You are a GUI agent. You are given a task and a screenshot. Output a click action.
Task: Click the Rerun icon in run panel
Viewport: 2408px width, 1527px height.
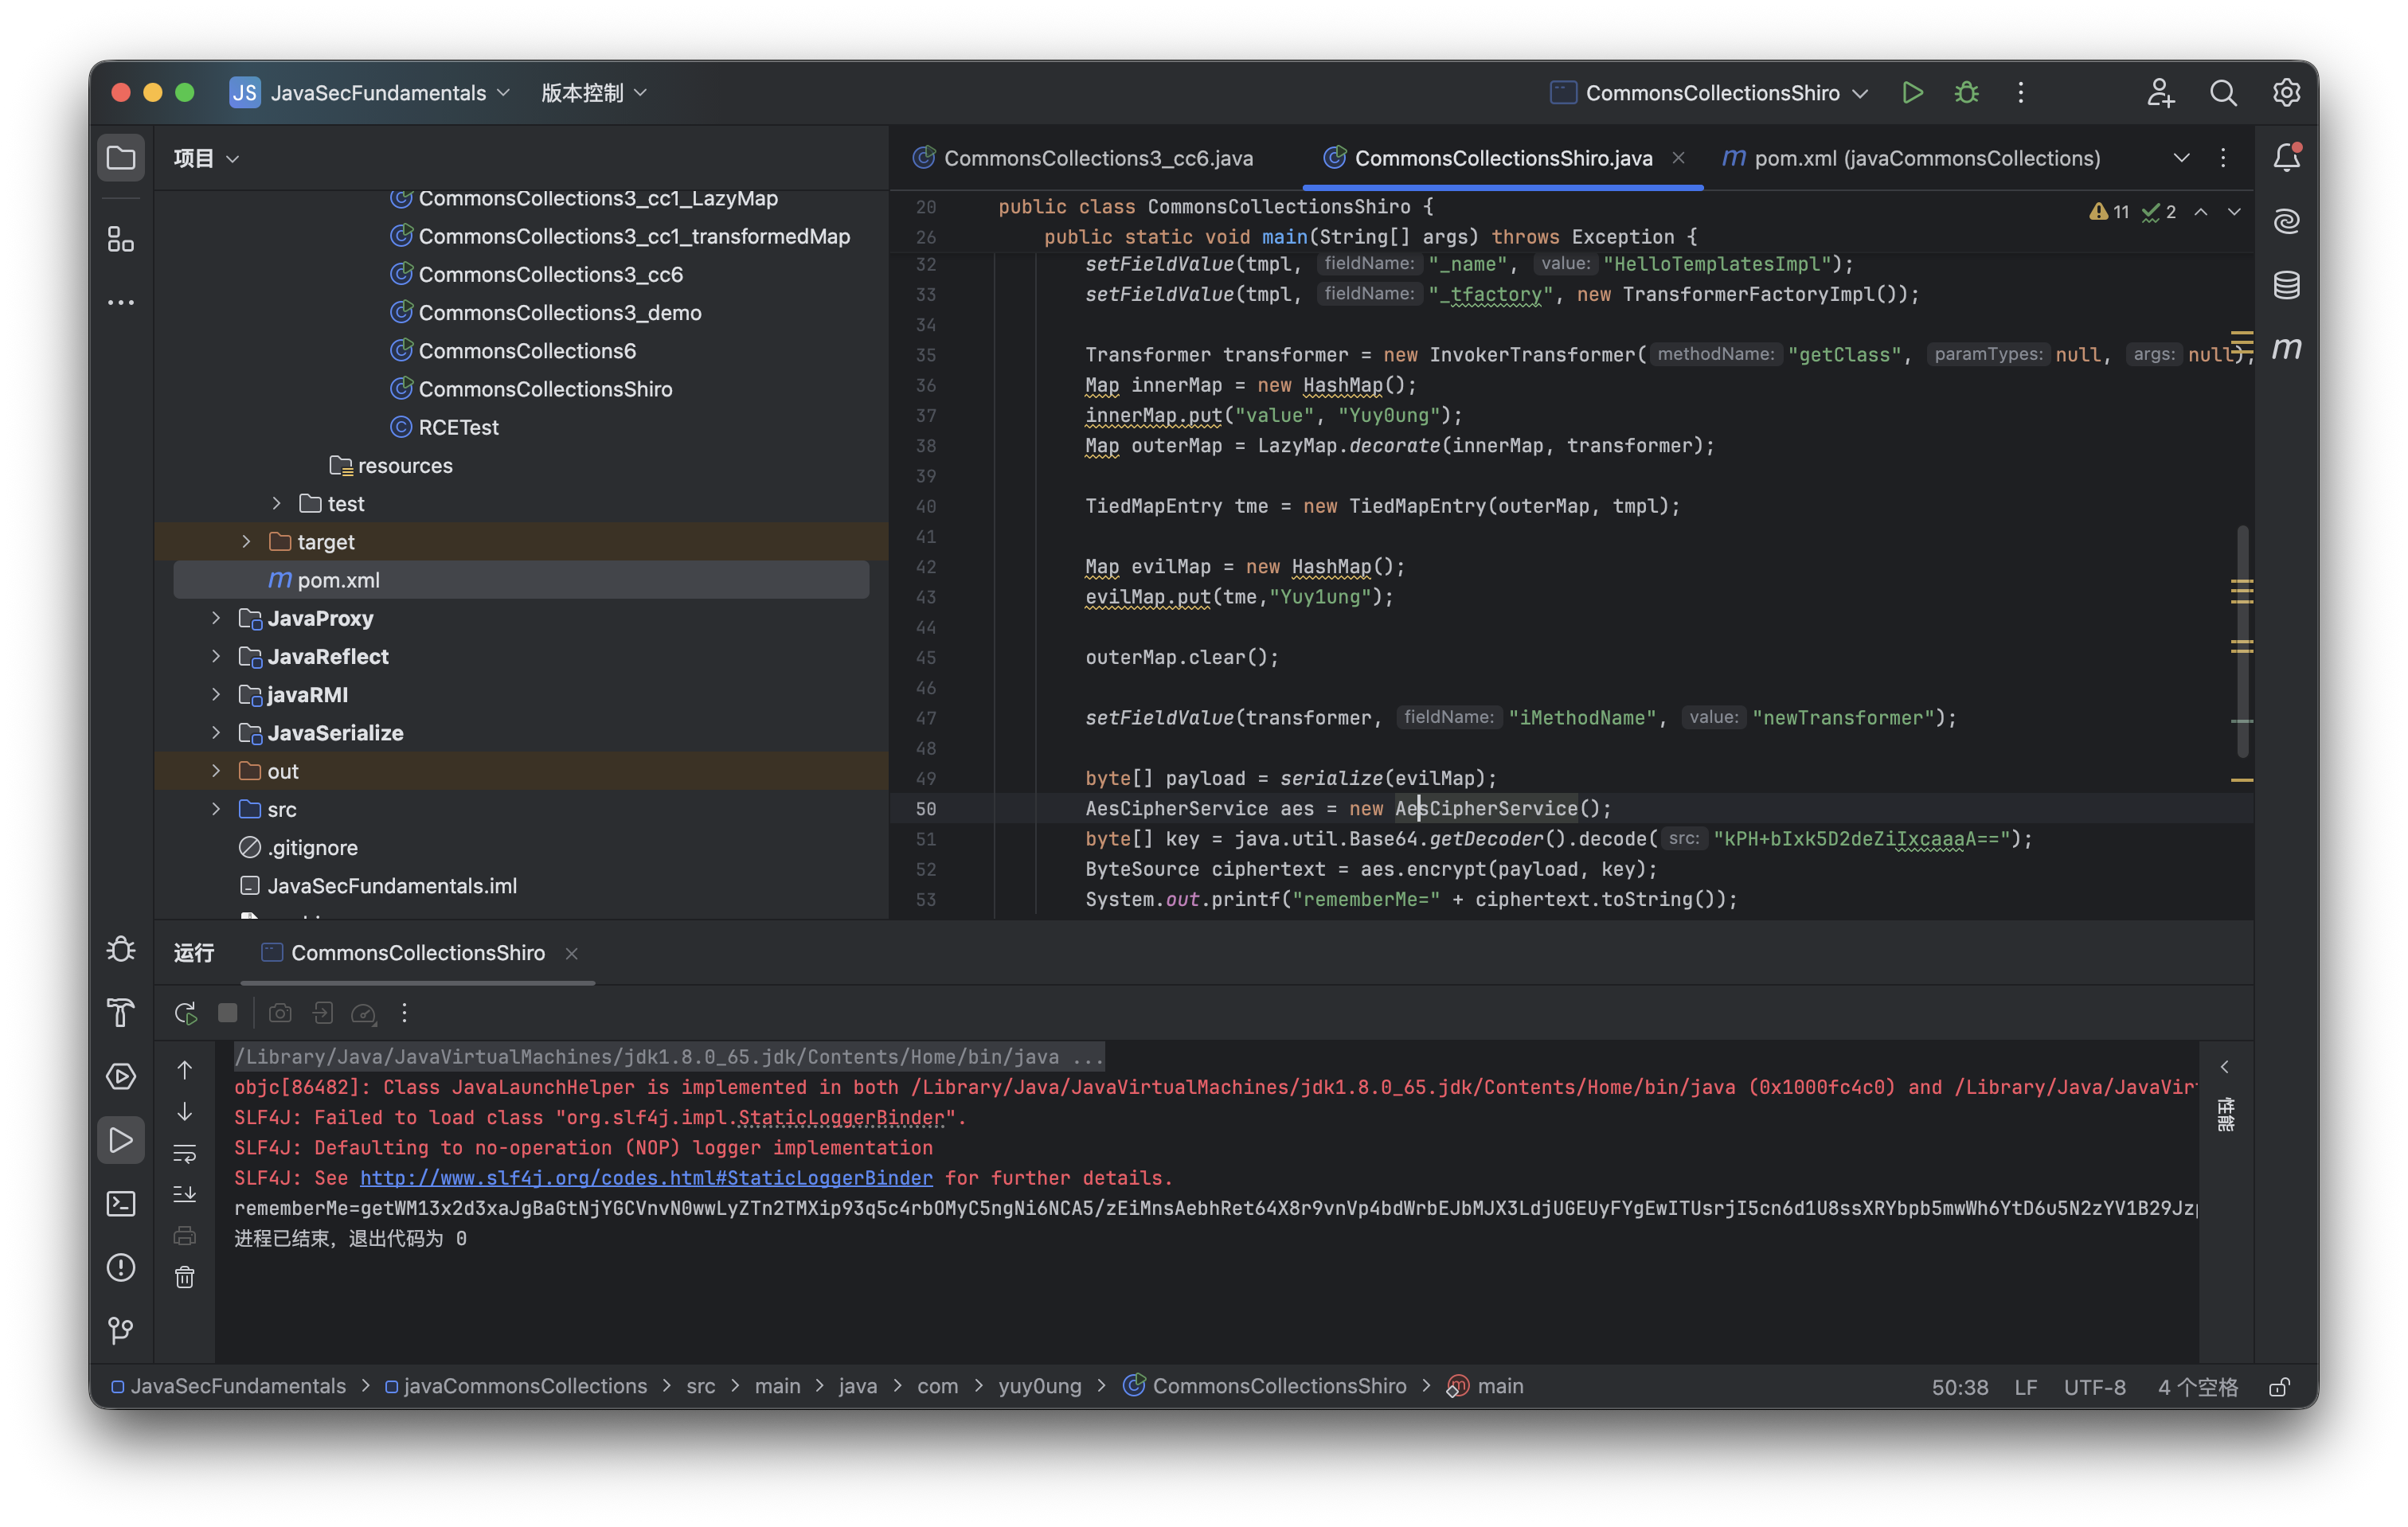185,1013
